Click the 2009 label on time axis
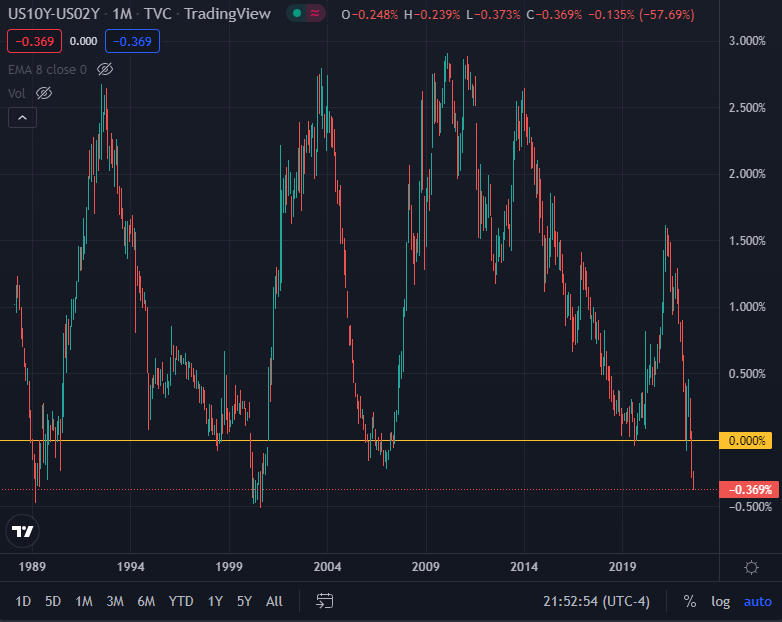Viewport: 782px width, 622px height. 425,567
